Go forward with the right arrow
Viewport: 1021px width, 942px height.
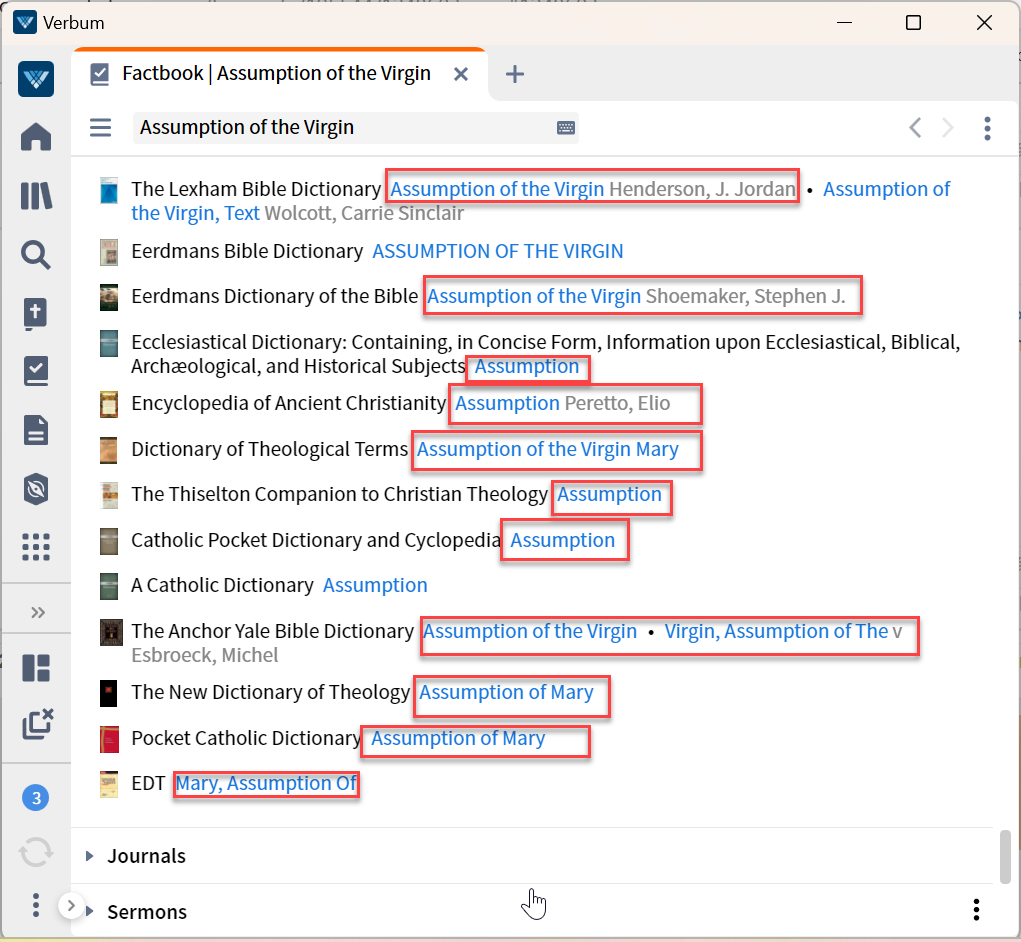[x=947, y=128]
